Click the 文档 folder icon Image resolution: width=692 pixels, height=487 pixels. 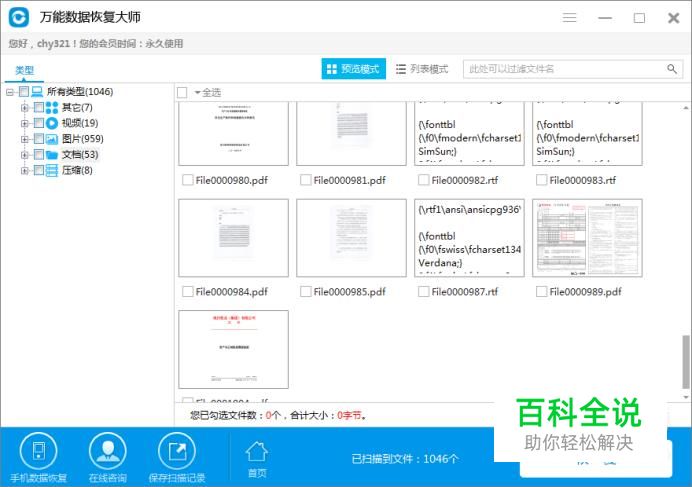[x=52, y=155]
